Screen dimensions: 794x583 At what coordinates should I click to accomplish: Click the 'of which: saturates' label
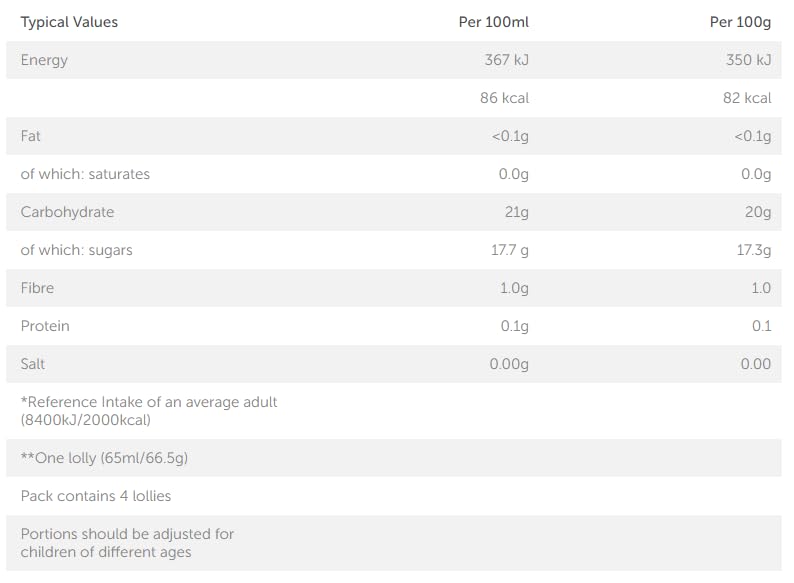pos(85,174)
